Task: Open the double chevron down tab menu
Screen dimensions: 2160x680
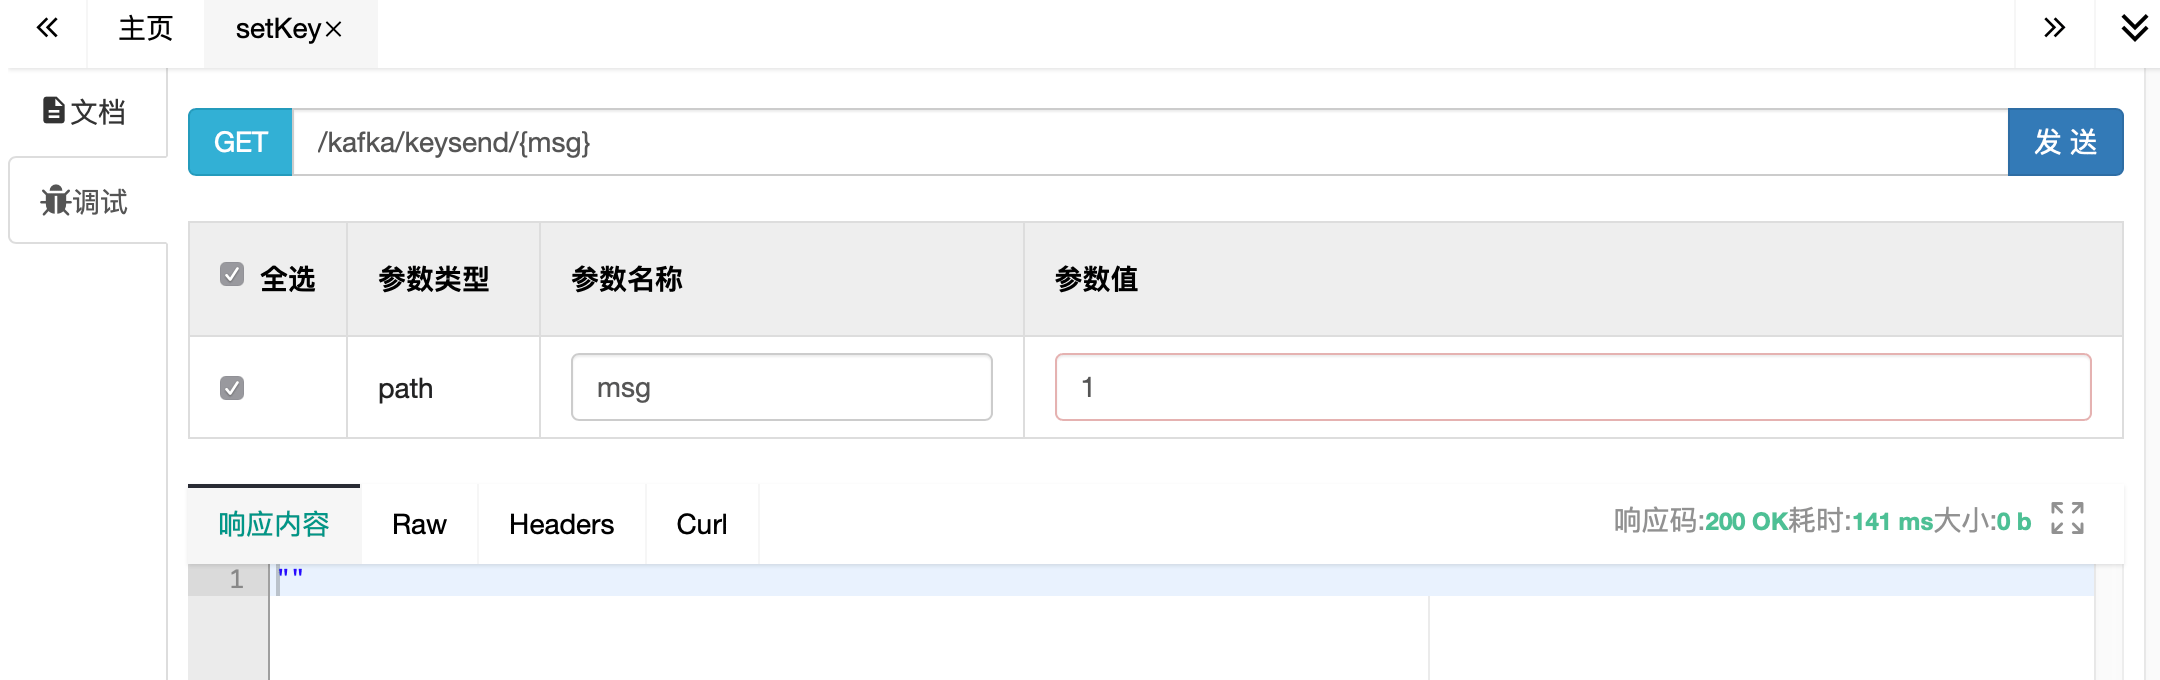Action: [2134, 28]
